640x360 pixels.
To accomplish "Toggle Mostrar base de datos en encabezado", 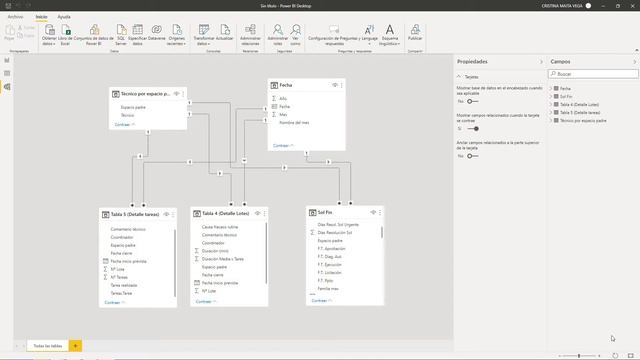I will coord(472,101).
